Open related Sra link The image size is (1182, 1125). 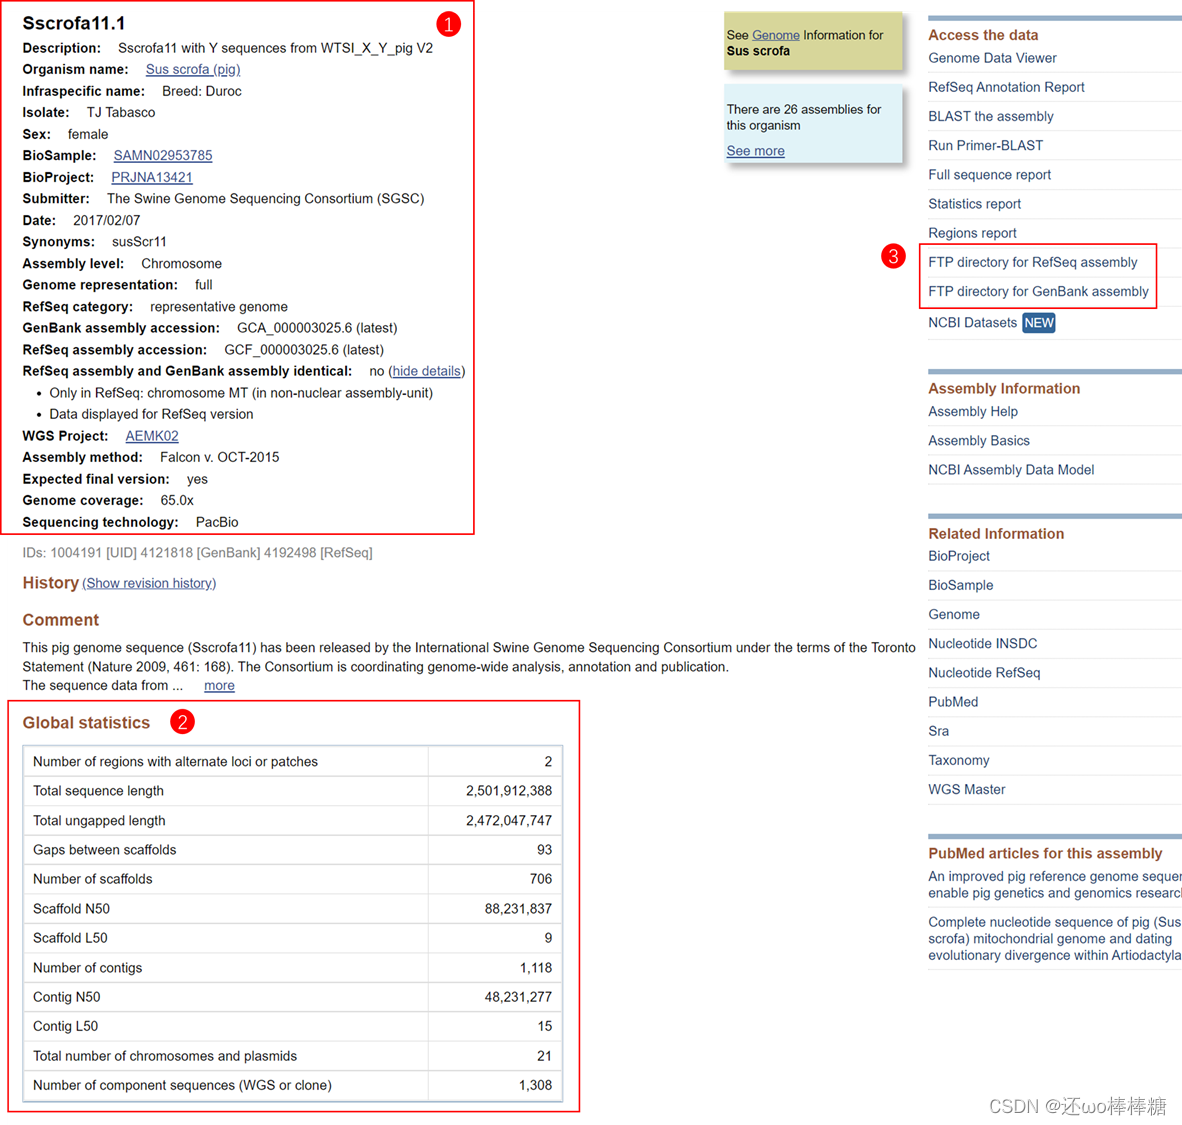[939, 731]
